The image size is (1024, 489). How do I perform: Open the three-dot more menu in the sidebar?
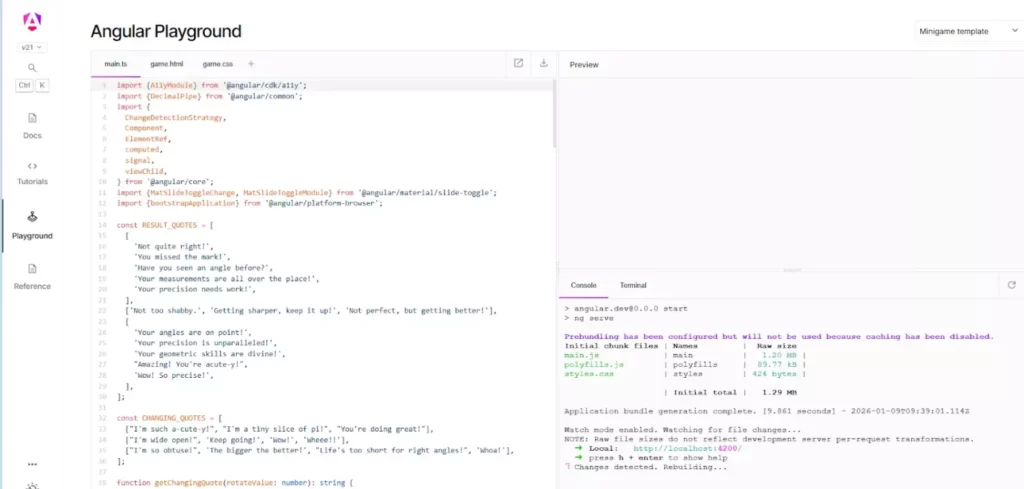click(x=32, y=464)
